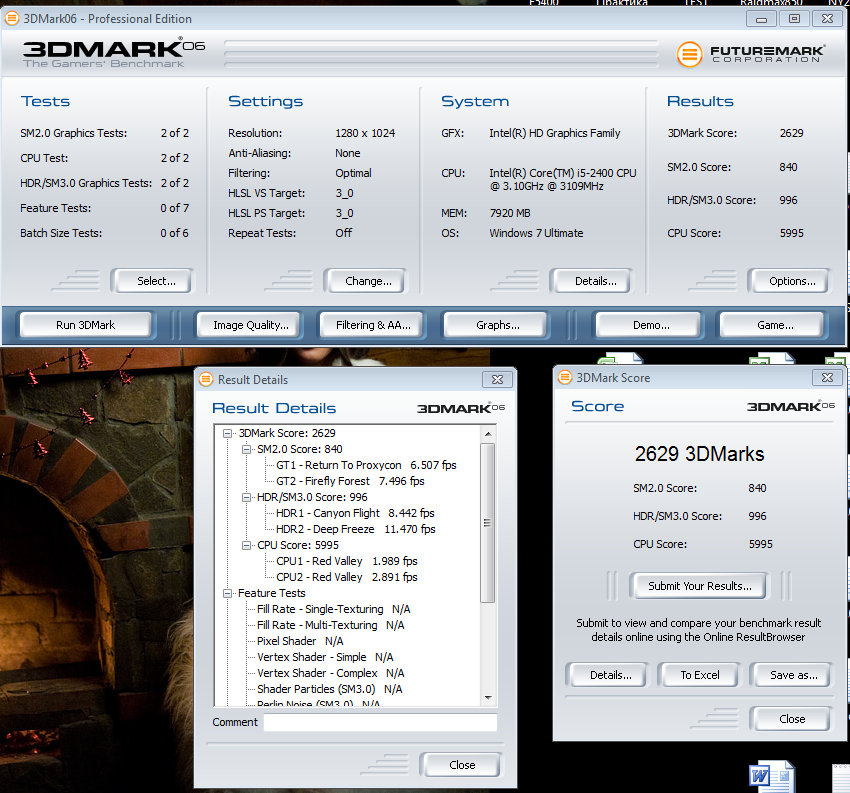850x793 pixels.
Task: Click the '2629 3DMarks' score heading
Action: point(699,454)
